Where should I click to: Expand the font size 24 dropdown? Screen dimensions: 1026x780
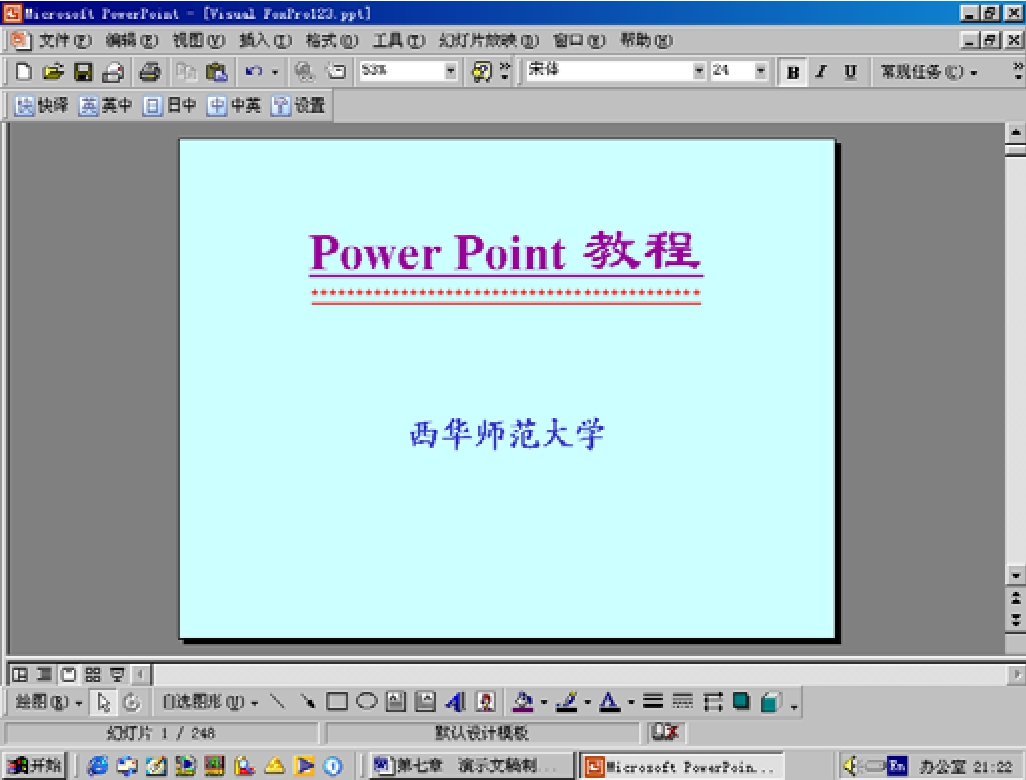click(760, 71)
